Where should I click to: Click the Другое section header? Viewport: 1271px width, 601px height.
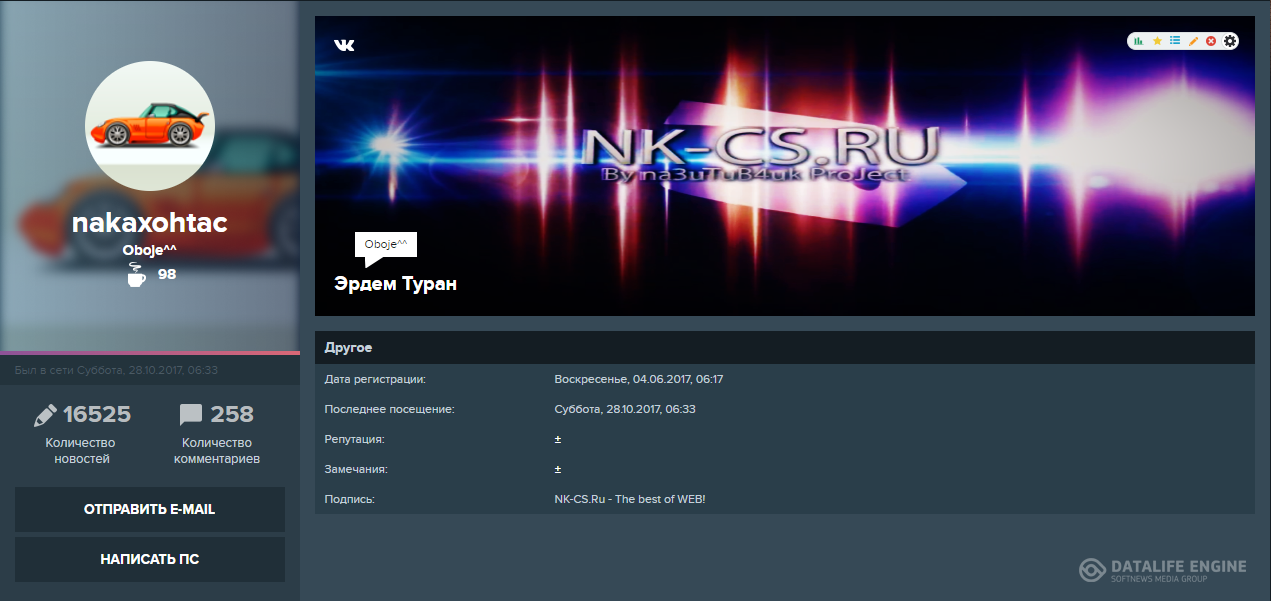tap(785, 348)
